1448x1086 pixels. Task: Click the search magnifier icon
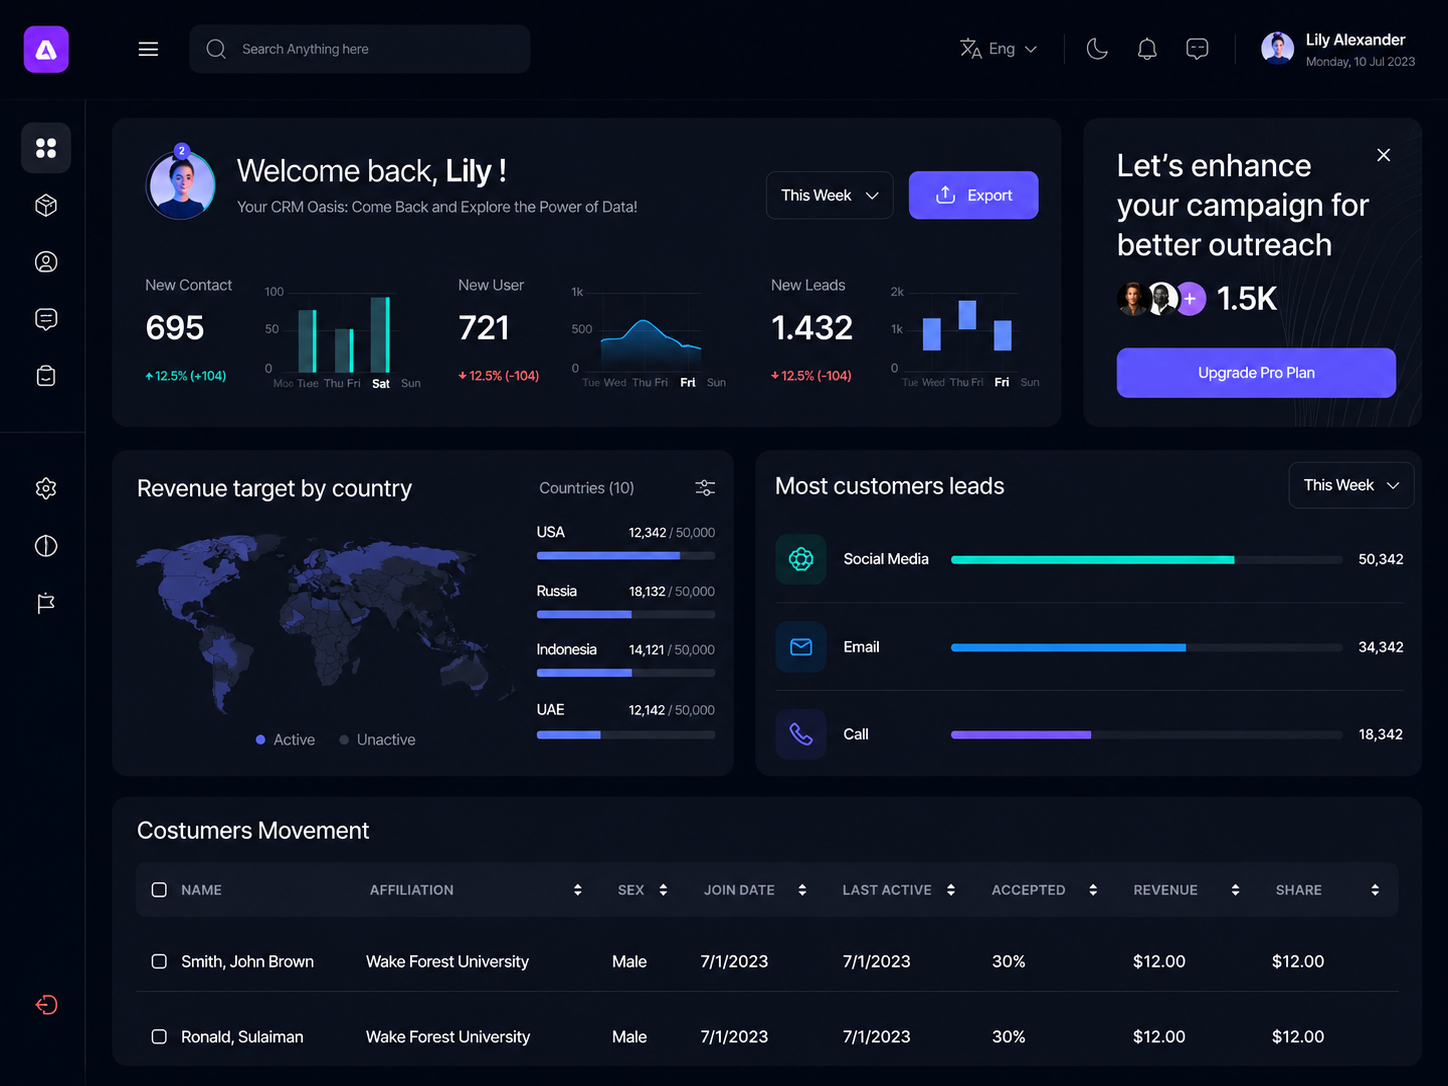(x=216, y=49)
